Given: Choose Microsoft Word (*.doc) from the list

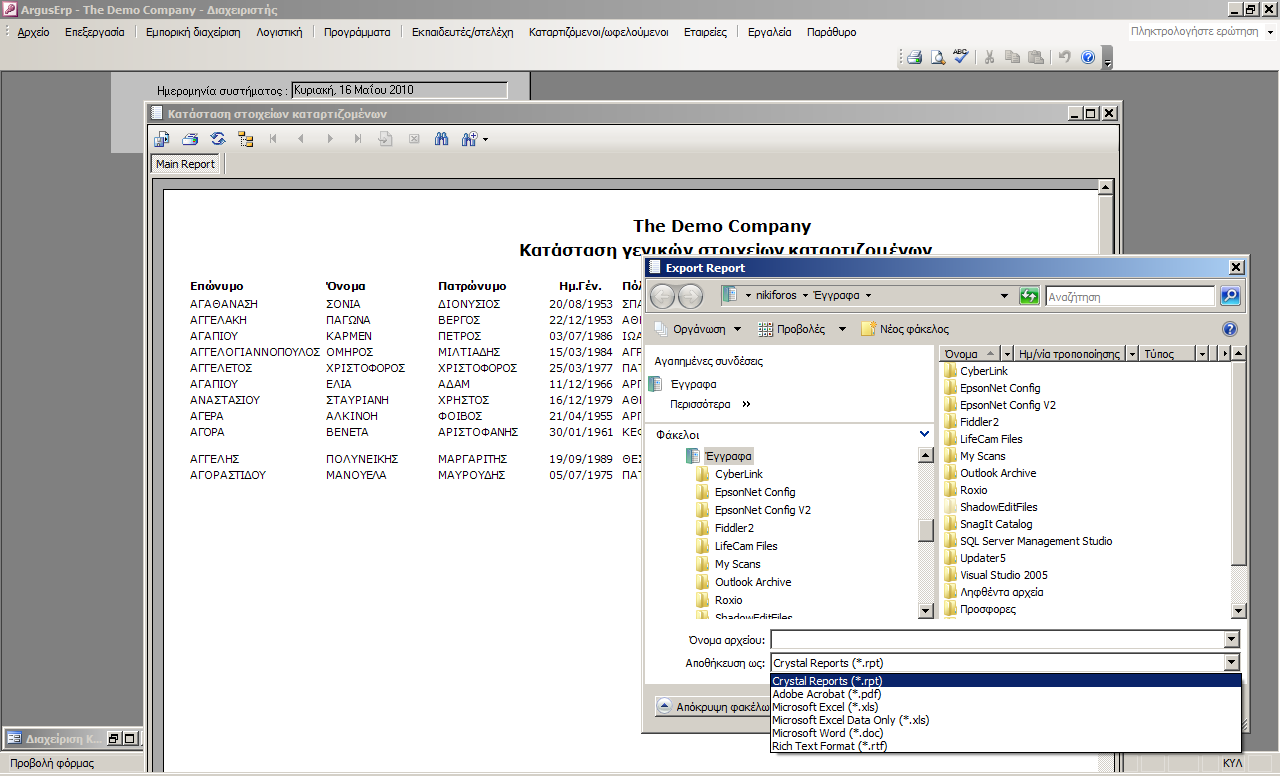Looking at the screenshot, I should (x=827, y=733).
